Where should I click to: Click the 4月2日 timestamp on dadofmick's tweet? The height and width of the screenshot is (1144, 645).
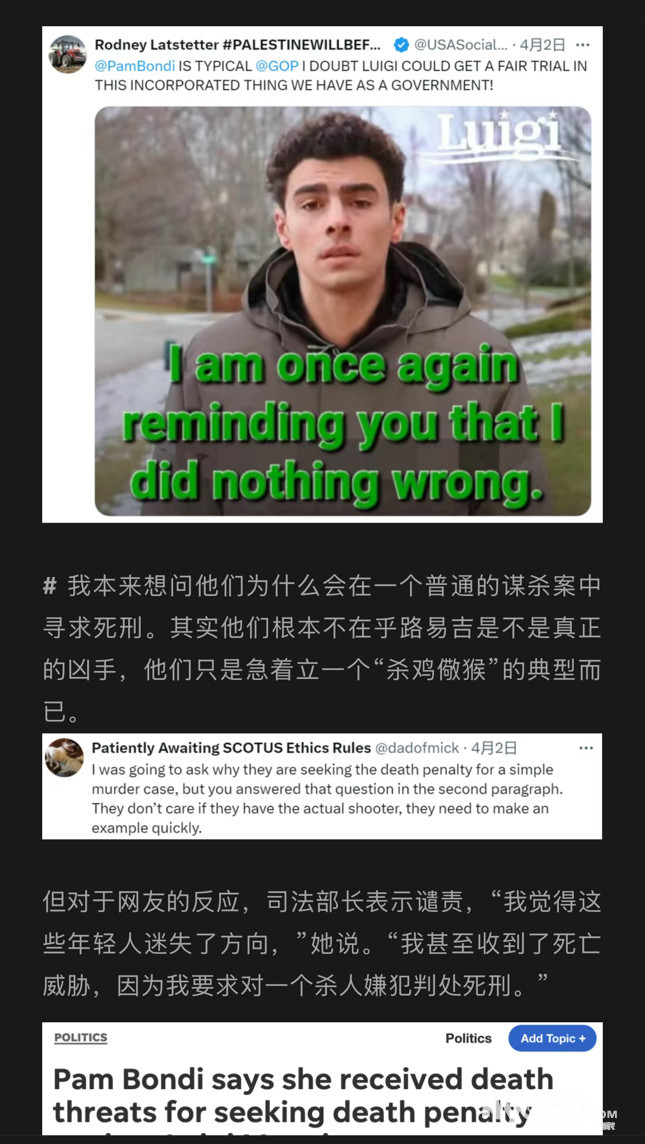point(494,748)
